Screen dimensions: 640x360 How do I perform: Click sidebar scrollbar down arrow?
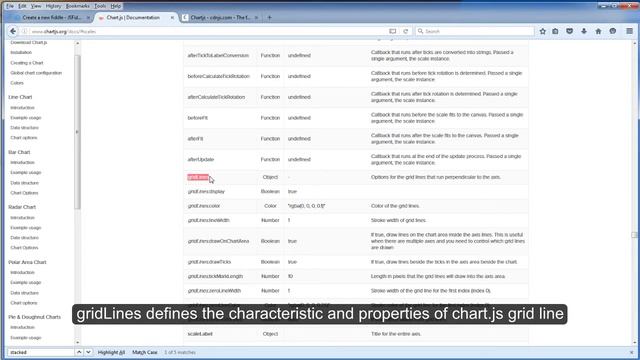(78, 342)
